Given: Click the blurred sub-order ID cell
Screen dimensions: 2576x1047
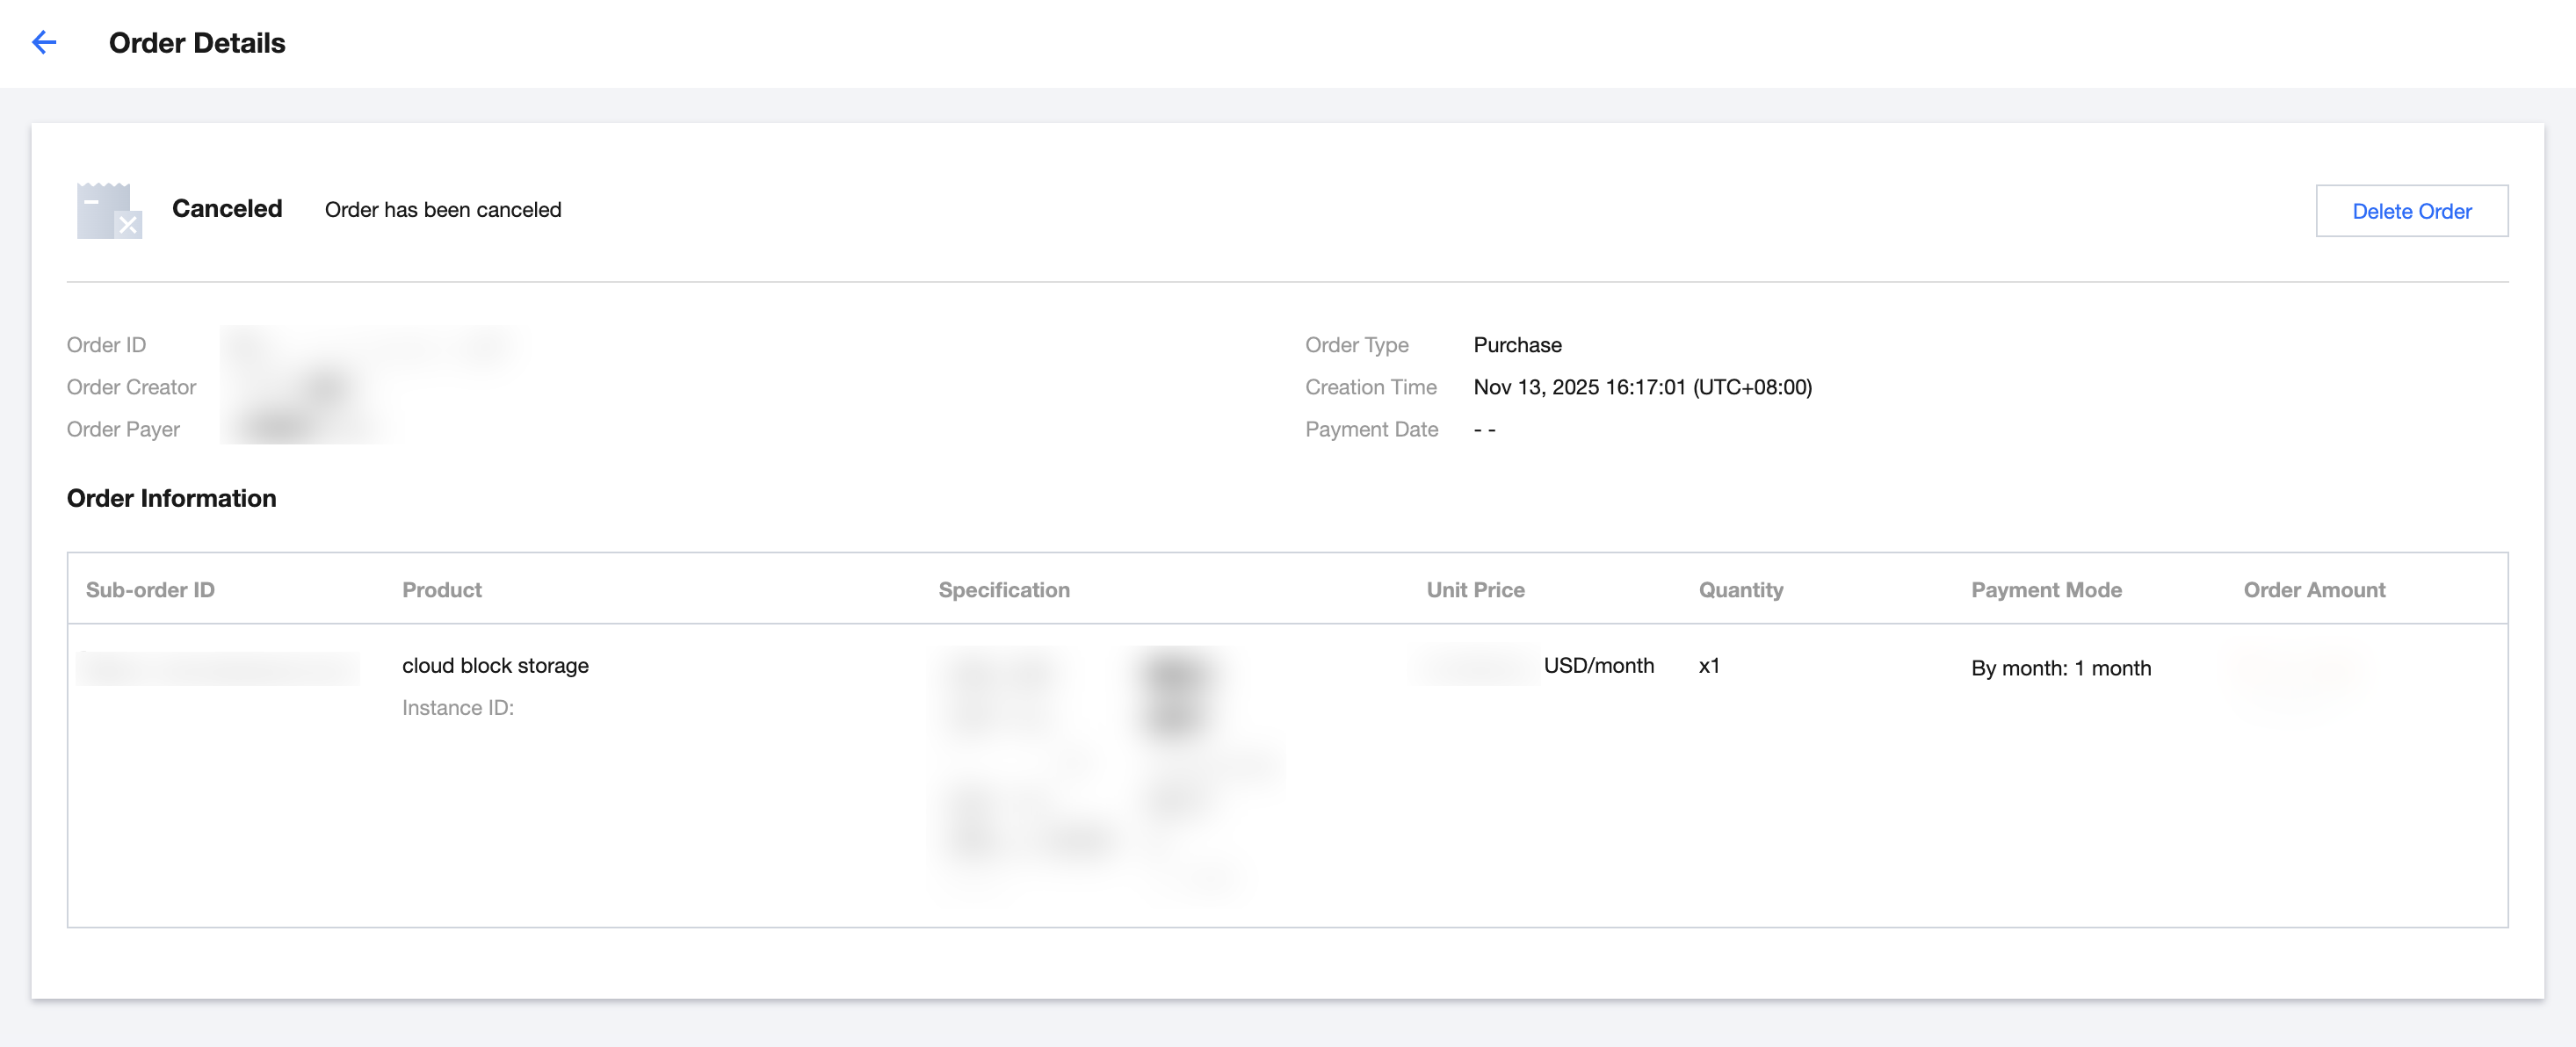Looking at the screenshot, I should click(x=218, y=668).
